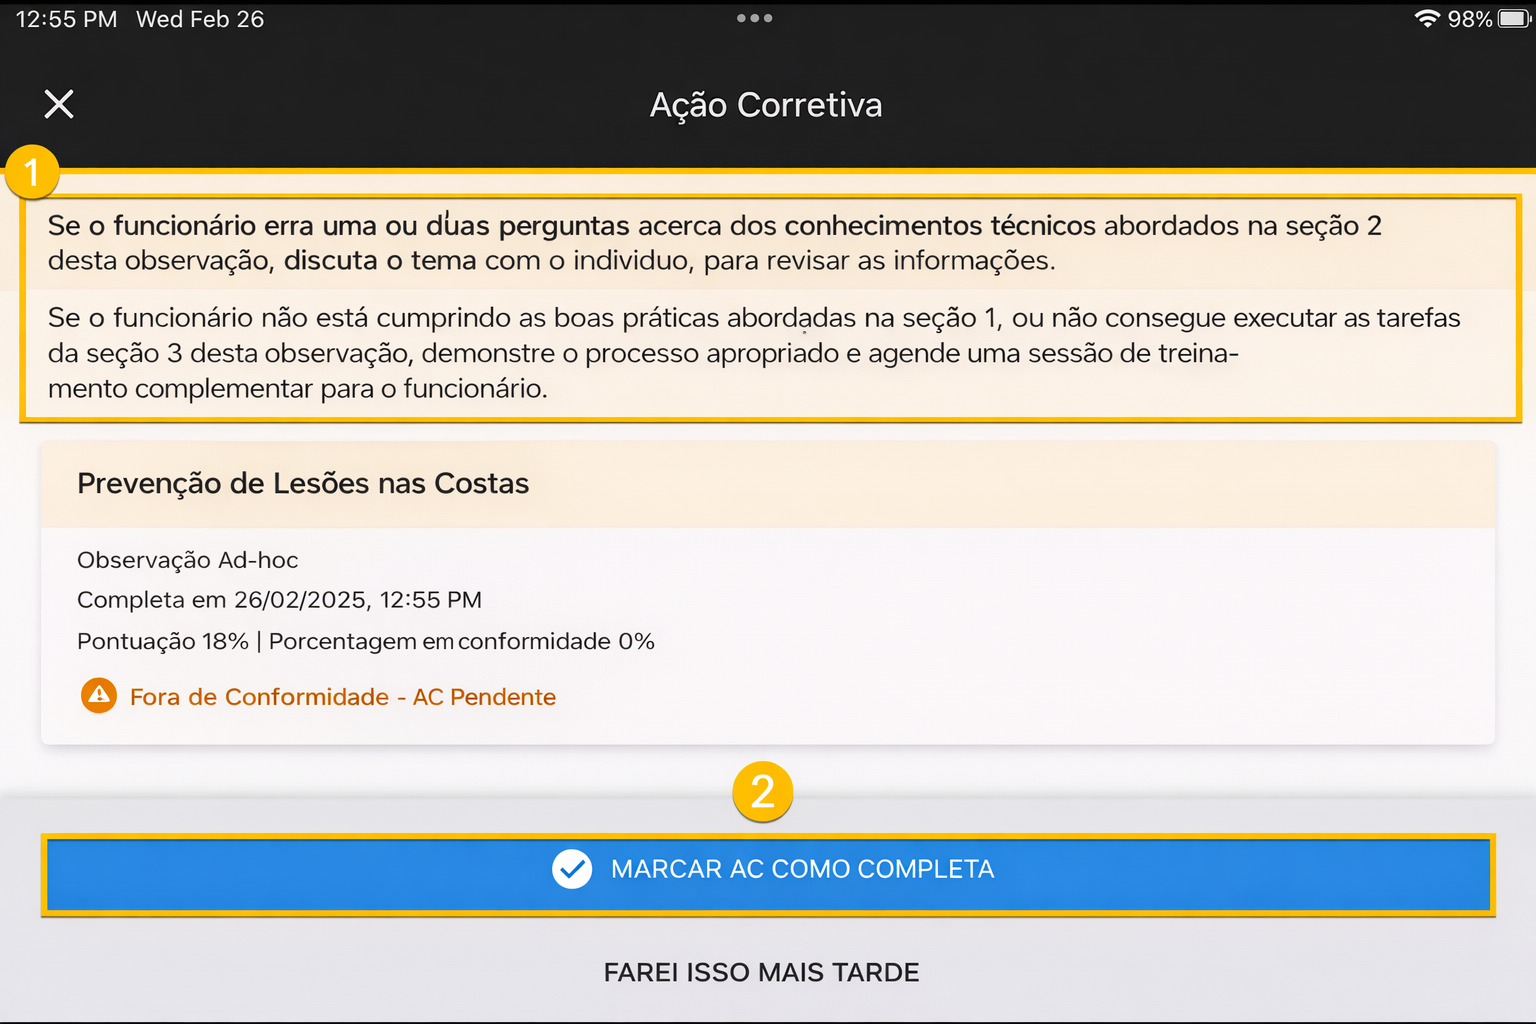
Task: Click the Wi-Fi status icon
Action: (1427, 19)
